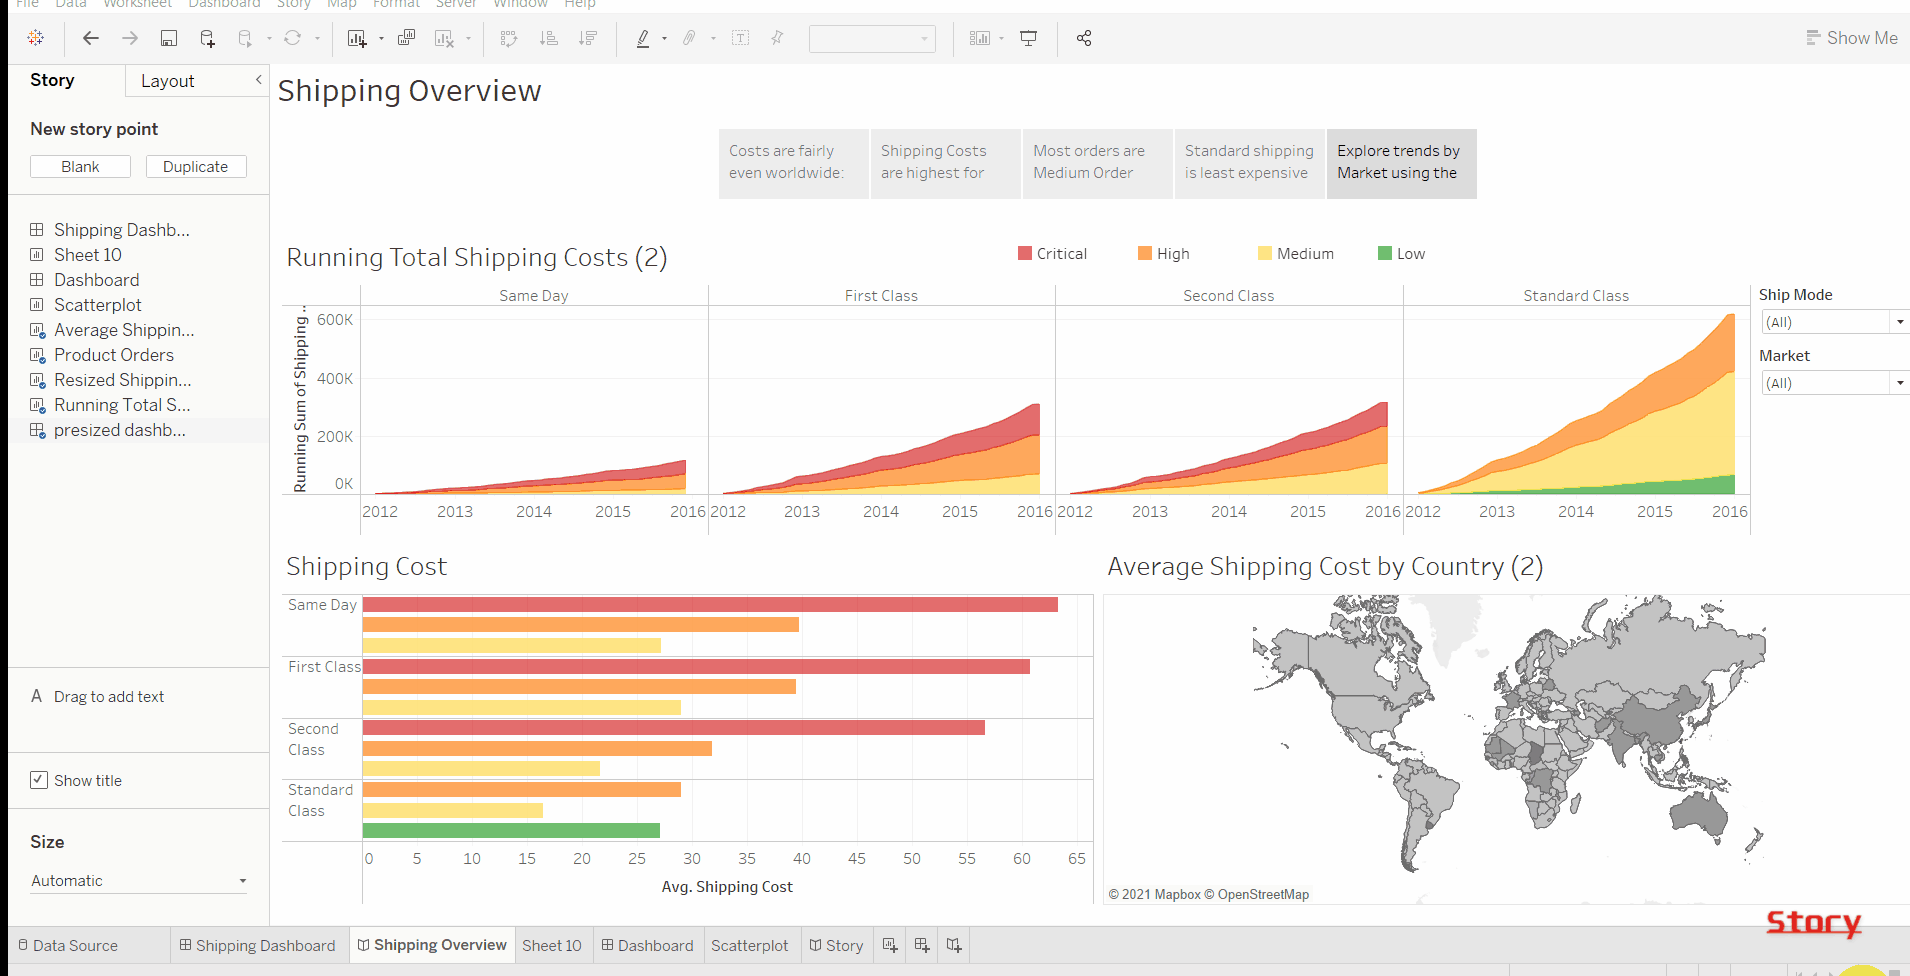Select the New Worksheet toolbar icon
The height and width of the screenshot is (976, 1910).
pos(357,38)
